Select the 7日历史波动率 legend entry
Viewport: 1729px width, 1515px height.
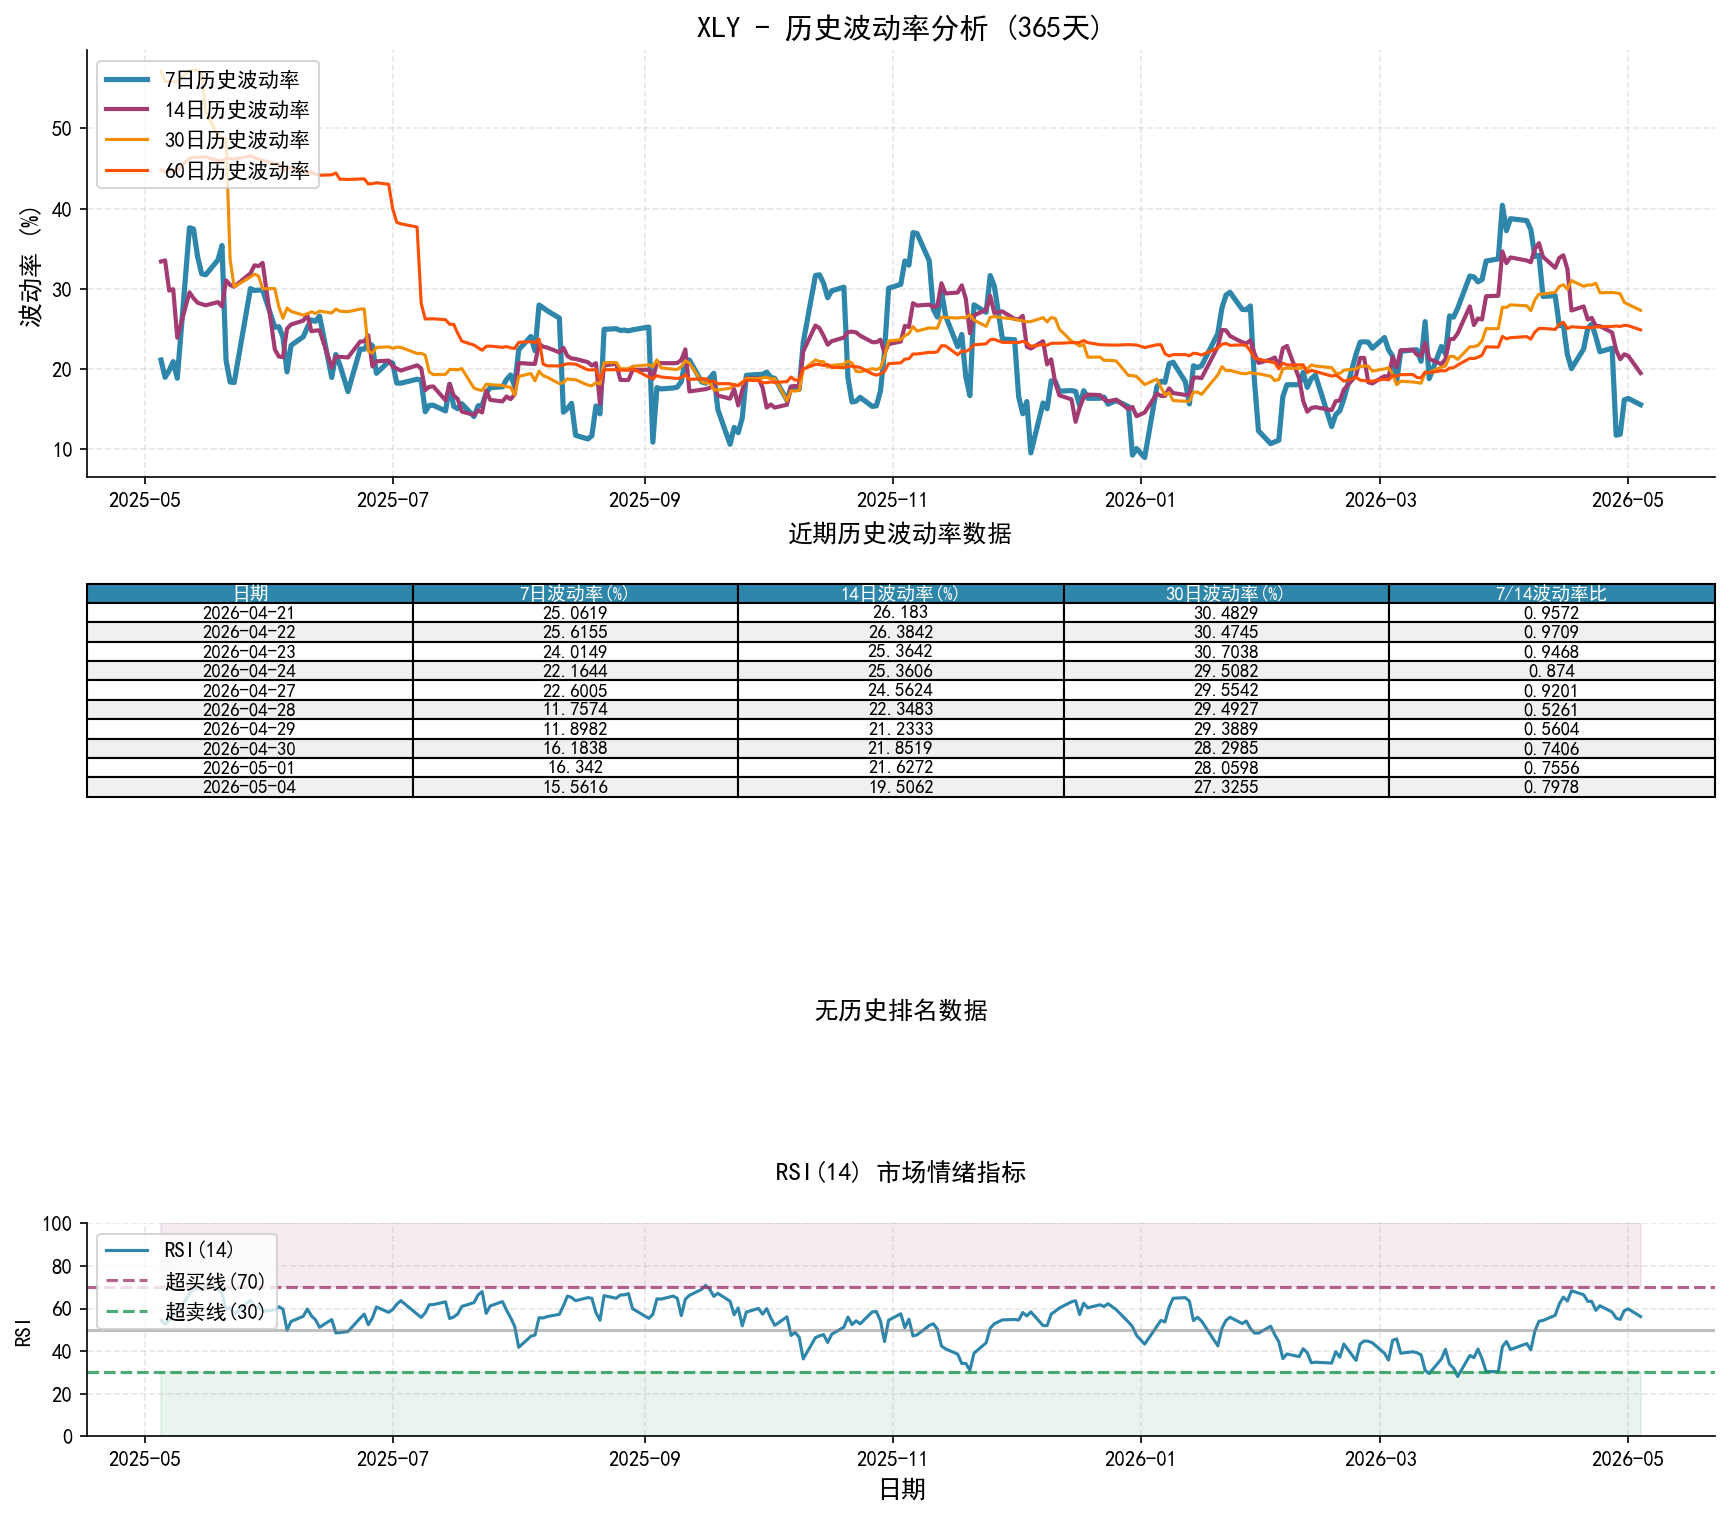click(x=208, y=80)
